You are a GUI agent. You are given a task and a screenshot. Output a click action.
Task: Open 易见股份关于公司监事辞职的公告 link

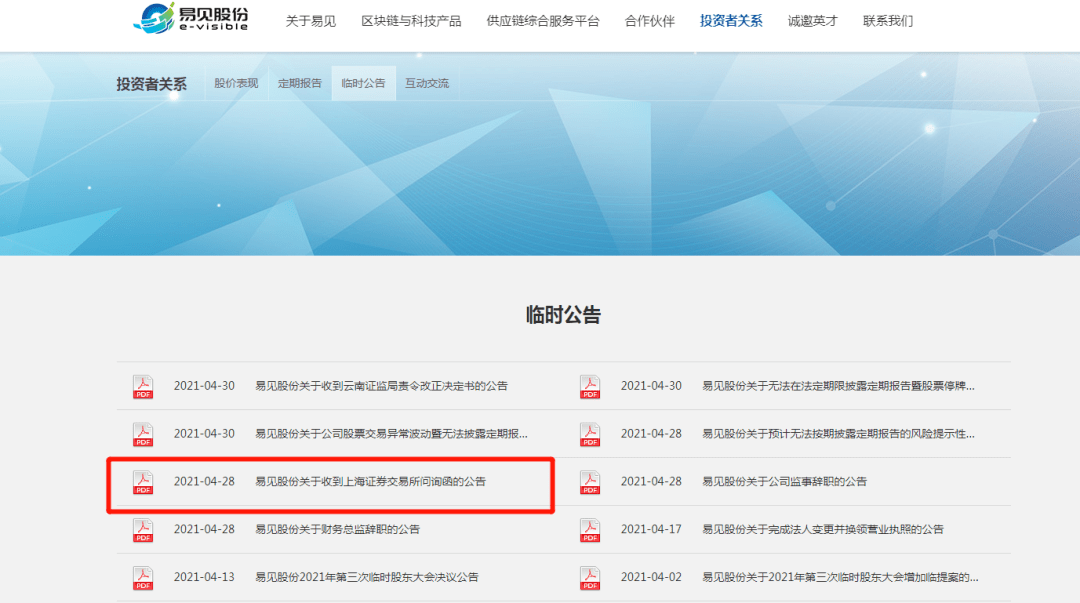(785, 481)
